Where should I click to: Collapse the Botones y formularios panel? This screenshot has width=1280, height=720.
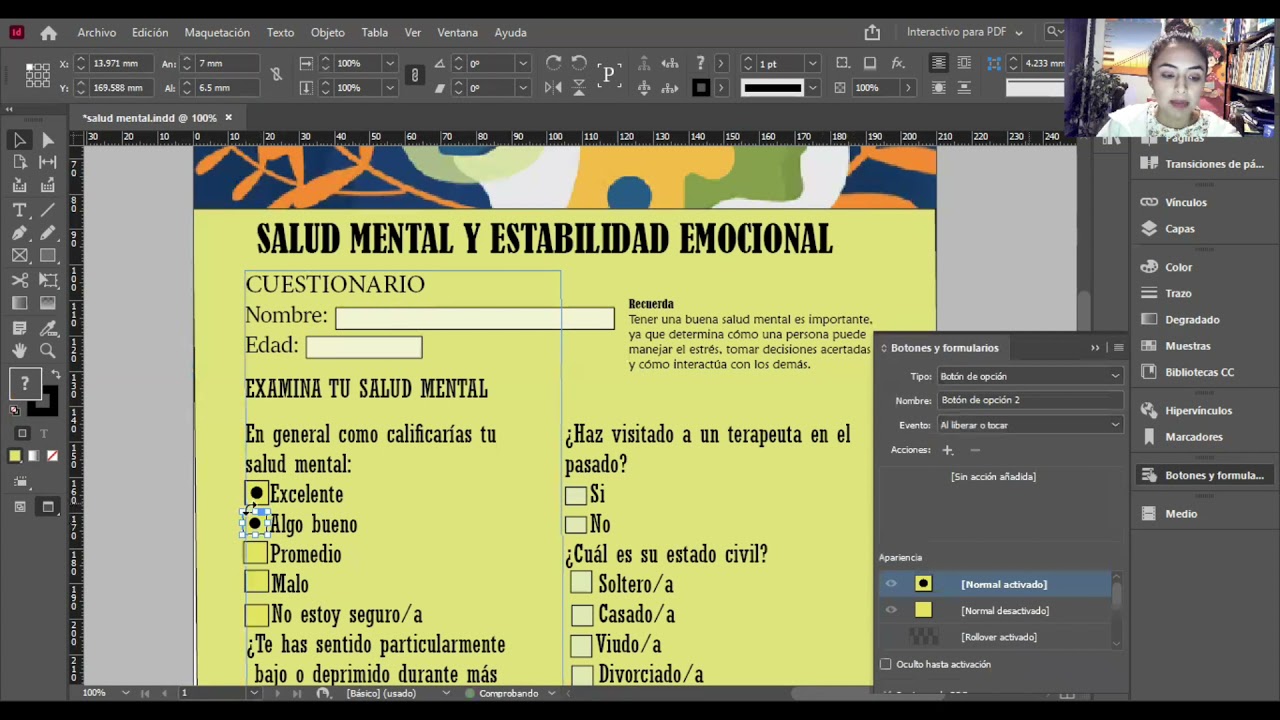pyautogui.click(x=1095, y=348)
